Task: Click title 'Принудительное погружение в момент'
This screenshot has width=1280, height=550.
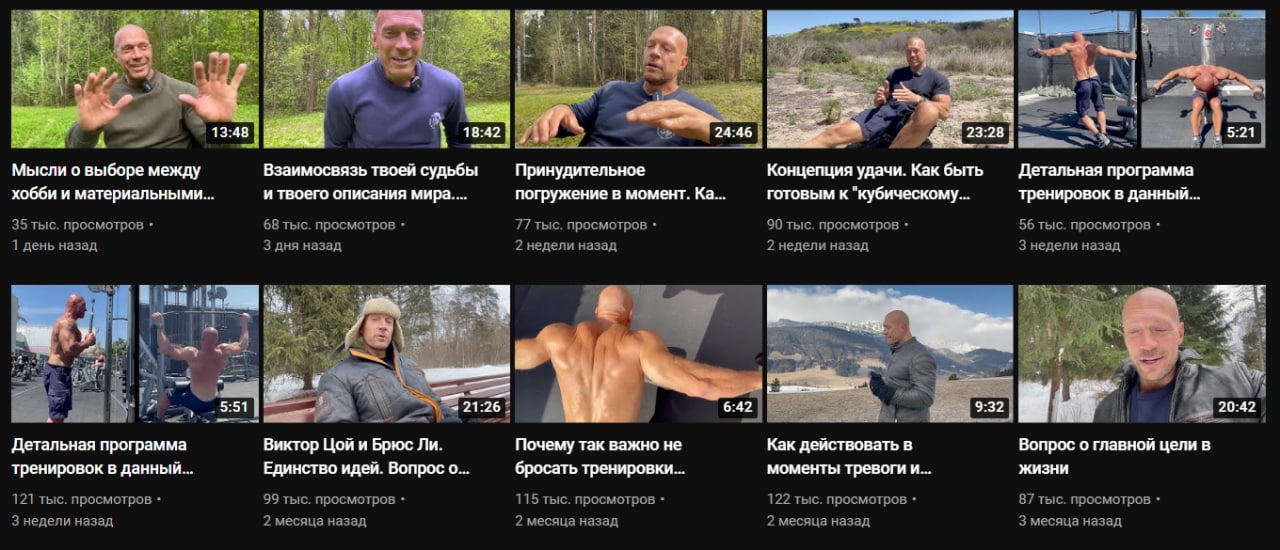Action: click(x=620, y=182)
